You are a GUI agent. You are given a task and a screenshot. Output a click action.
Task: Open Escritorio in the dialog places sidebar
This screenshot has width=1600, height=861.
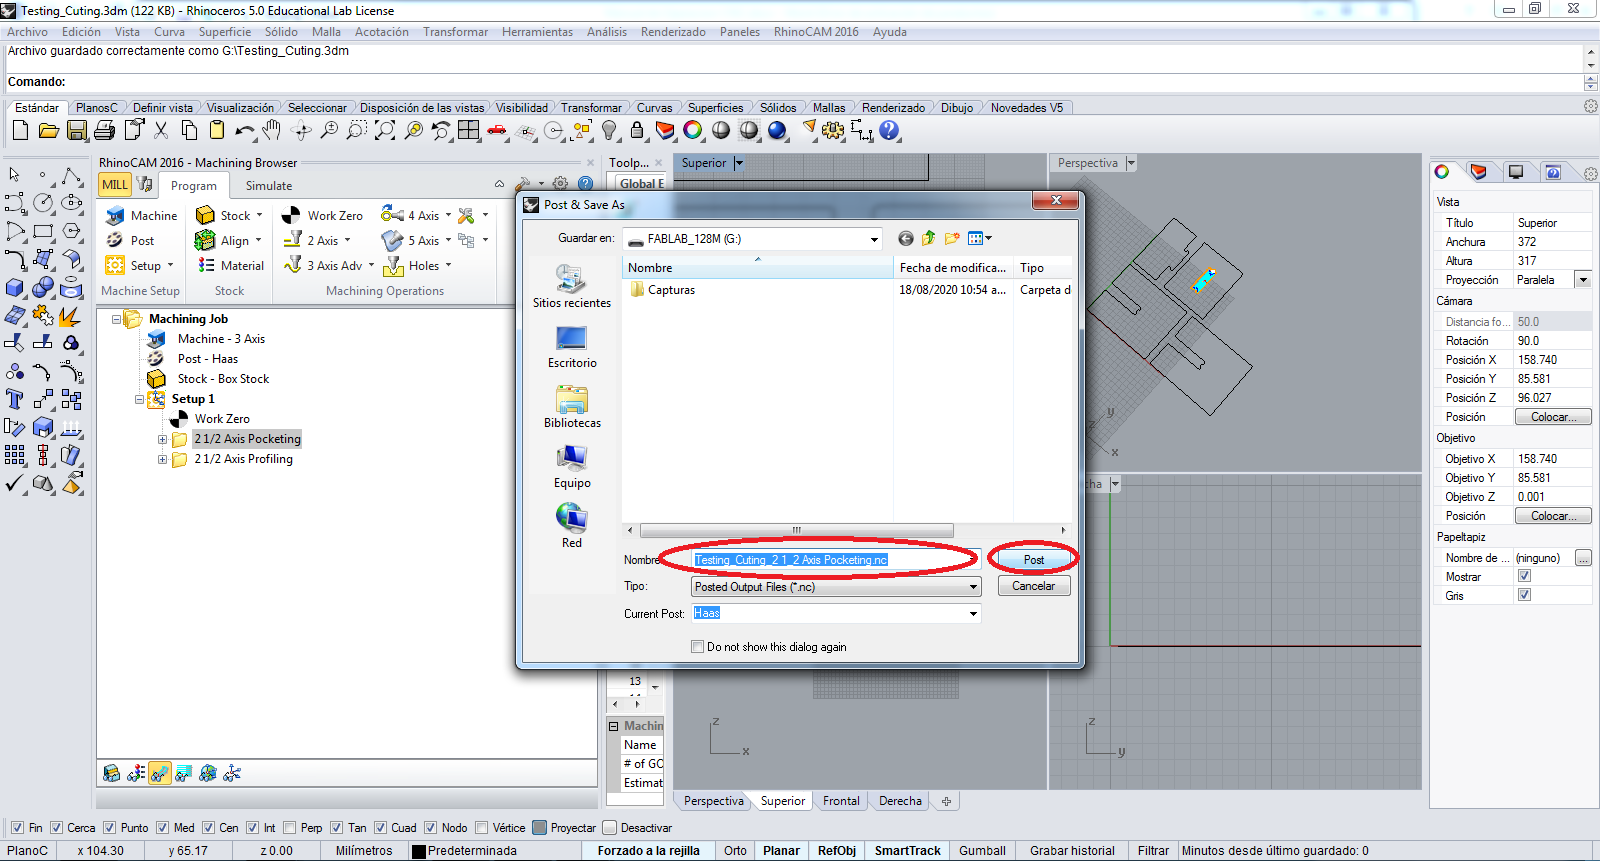point(572,347)
